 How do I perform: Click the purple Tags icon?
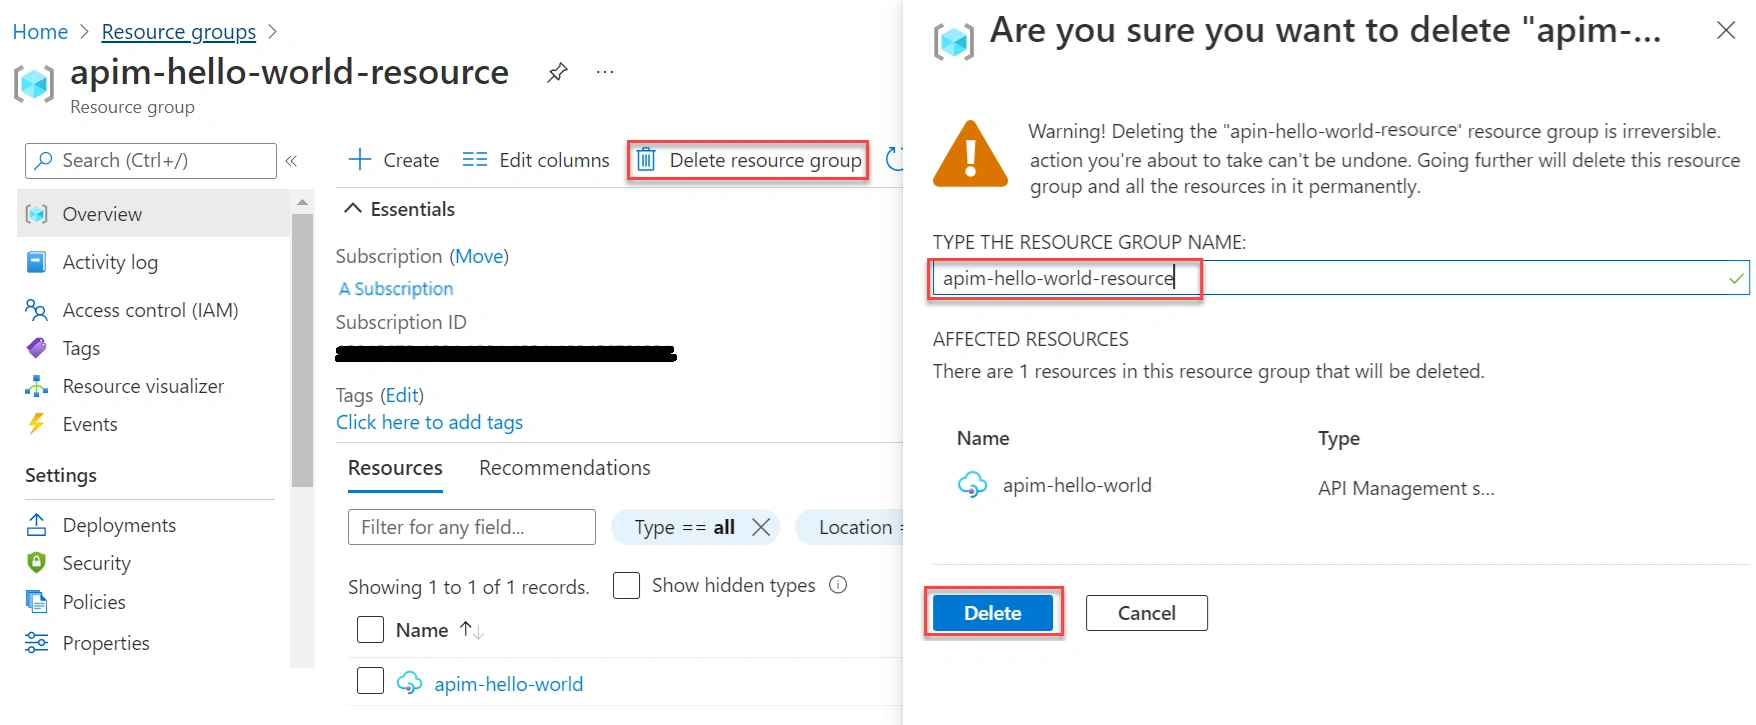click(x=36, y=348)
